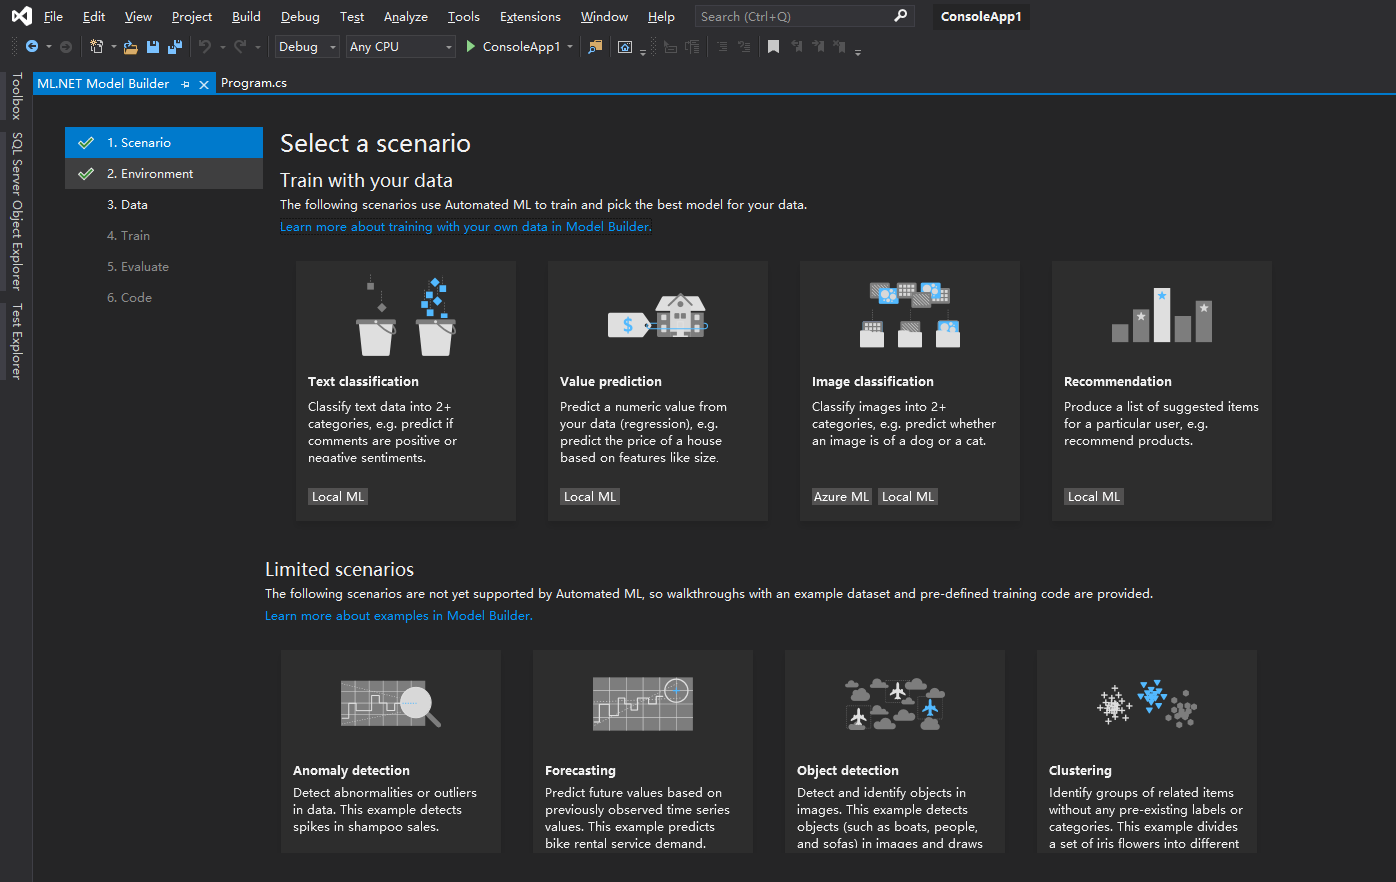Click the Text classification buckets illustration

coord(406,315)
